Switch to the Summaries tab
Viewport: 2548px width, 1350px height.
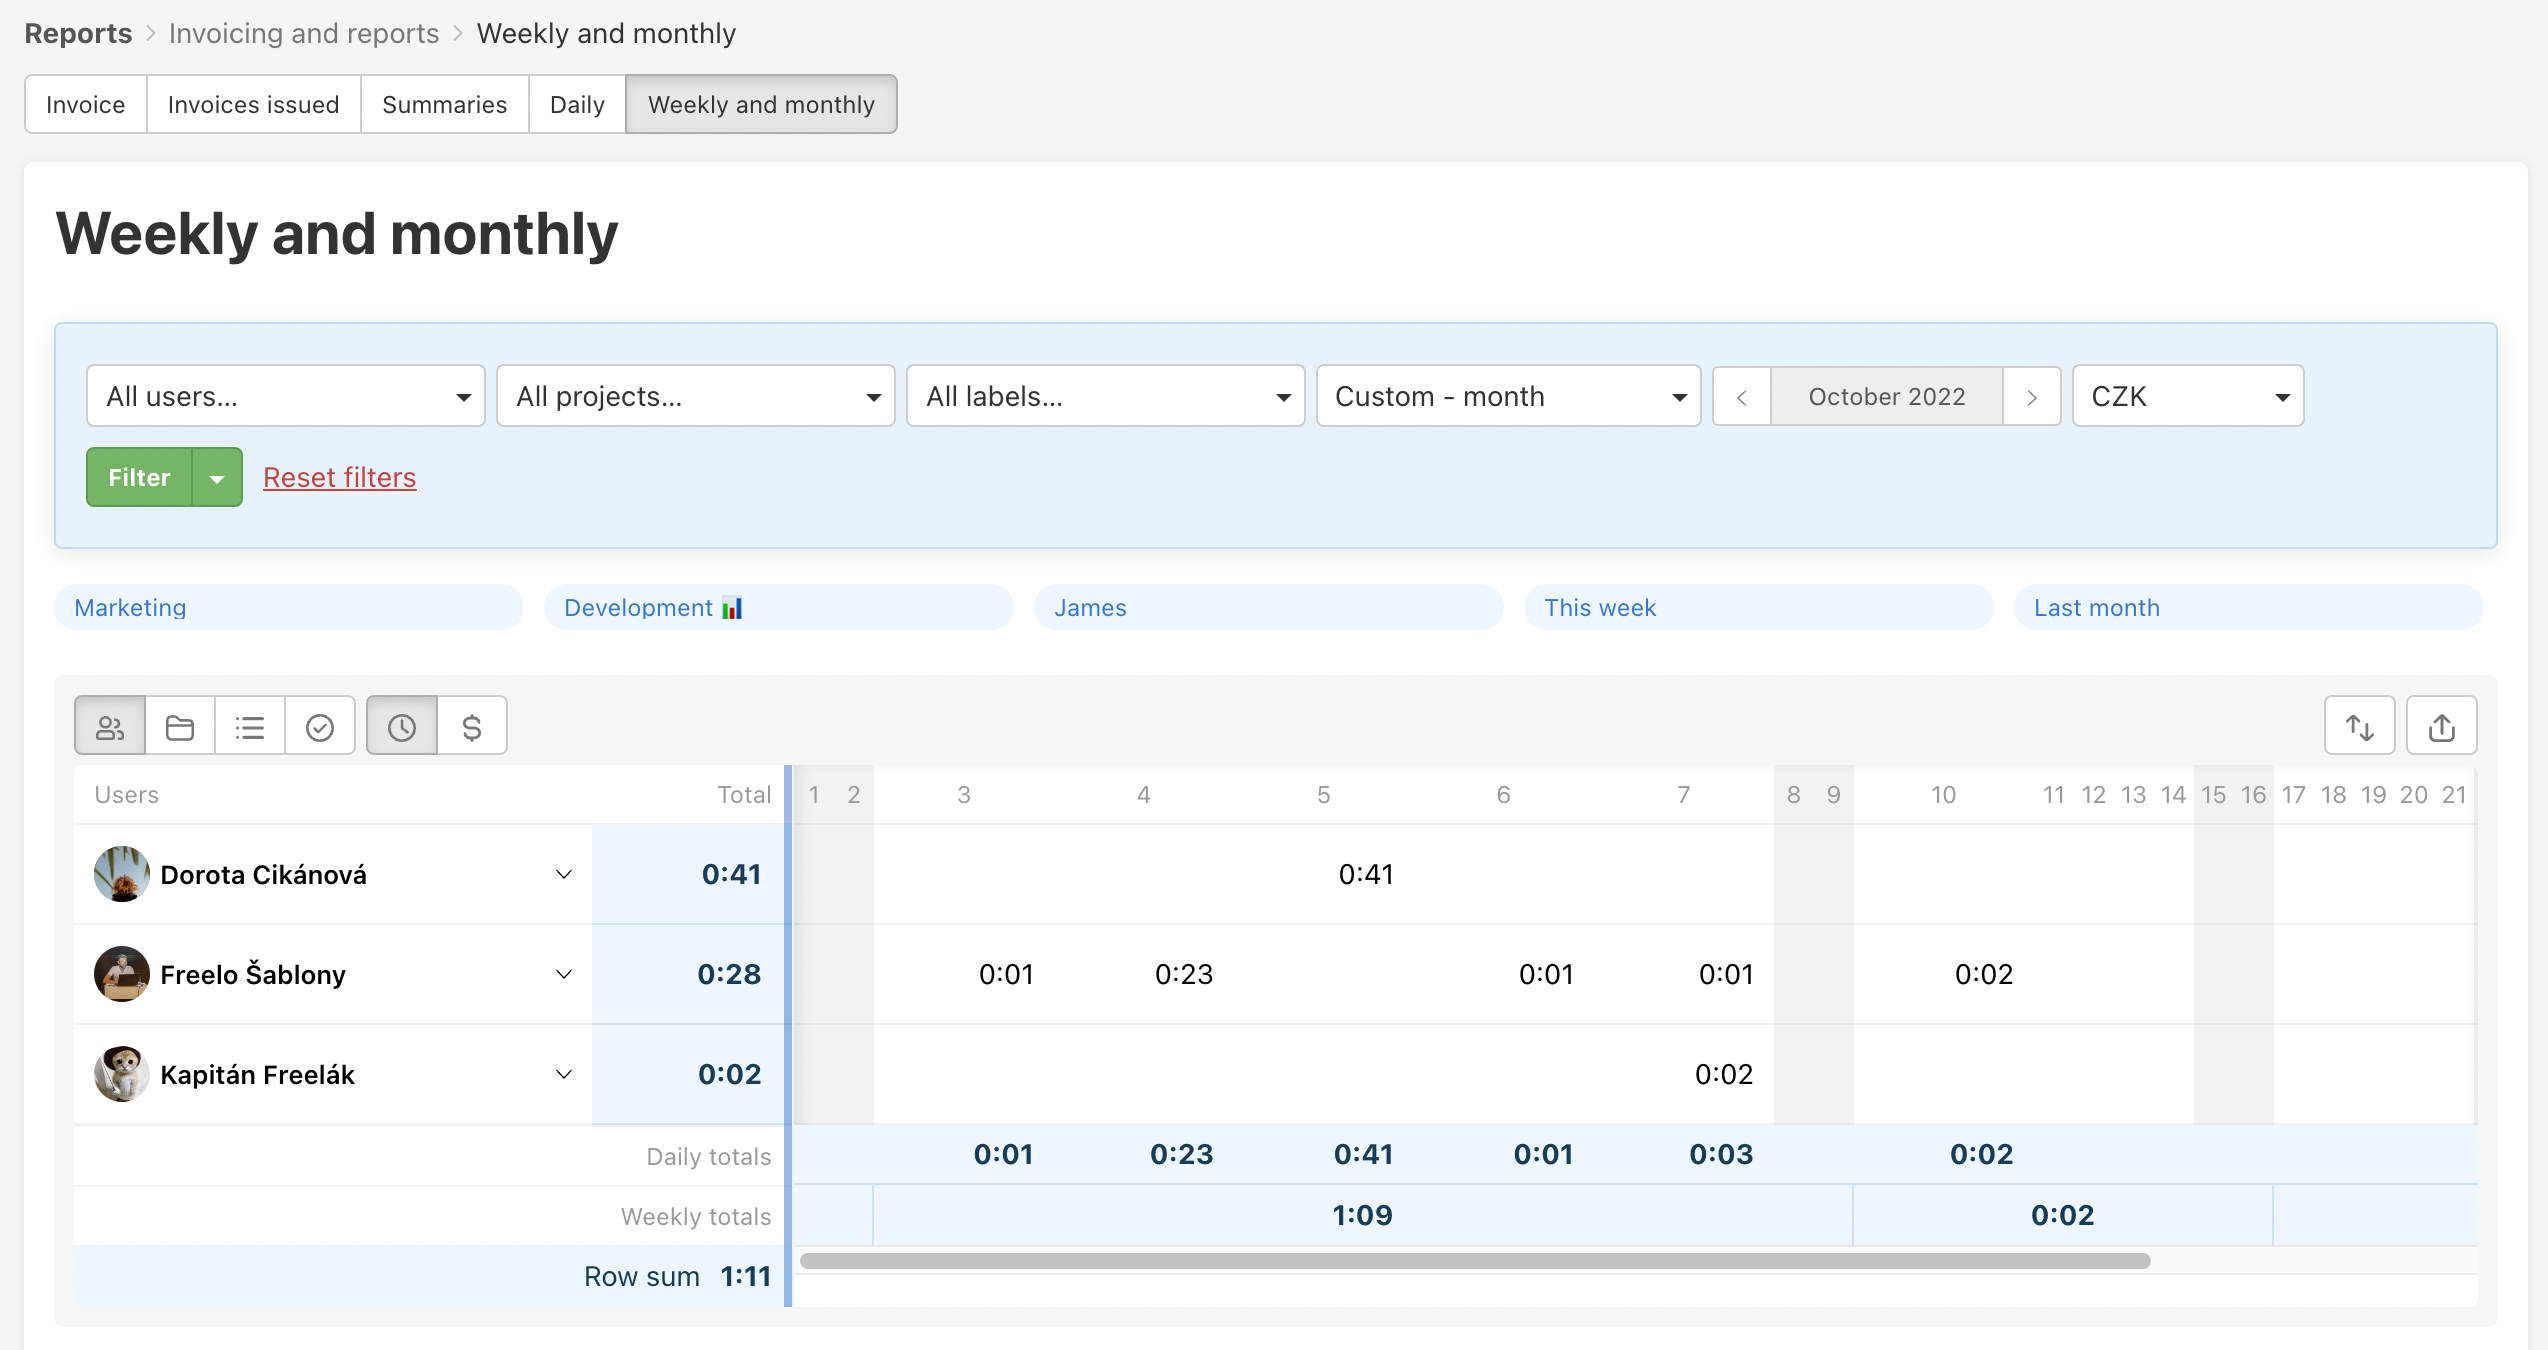point(443,104)
